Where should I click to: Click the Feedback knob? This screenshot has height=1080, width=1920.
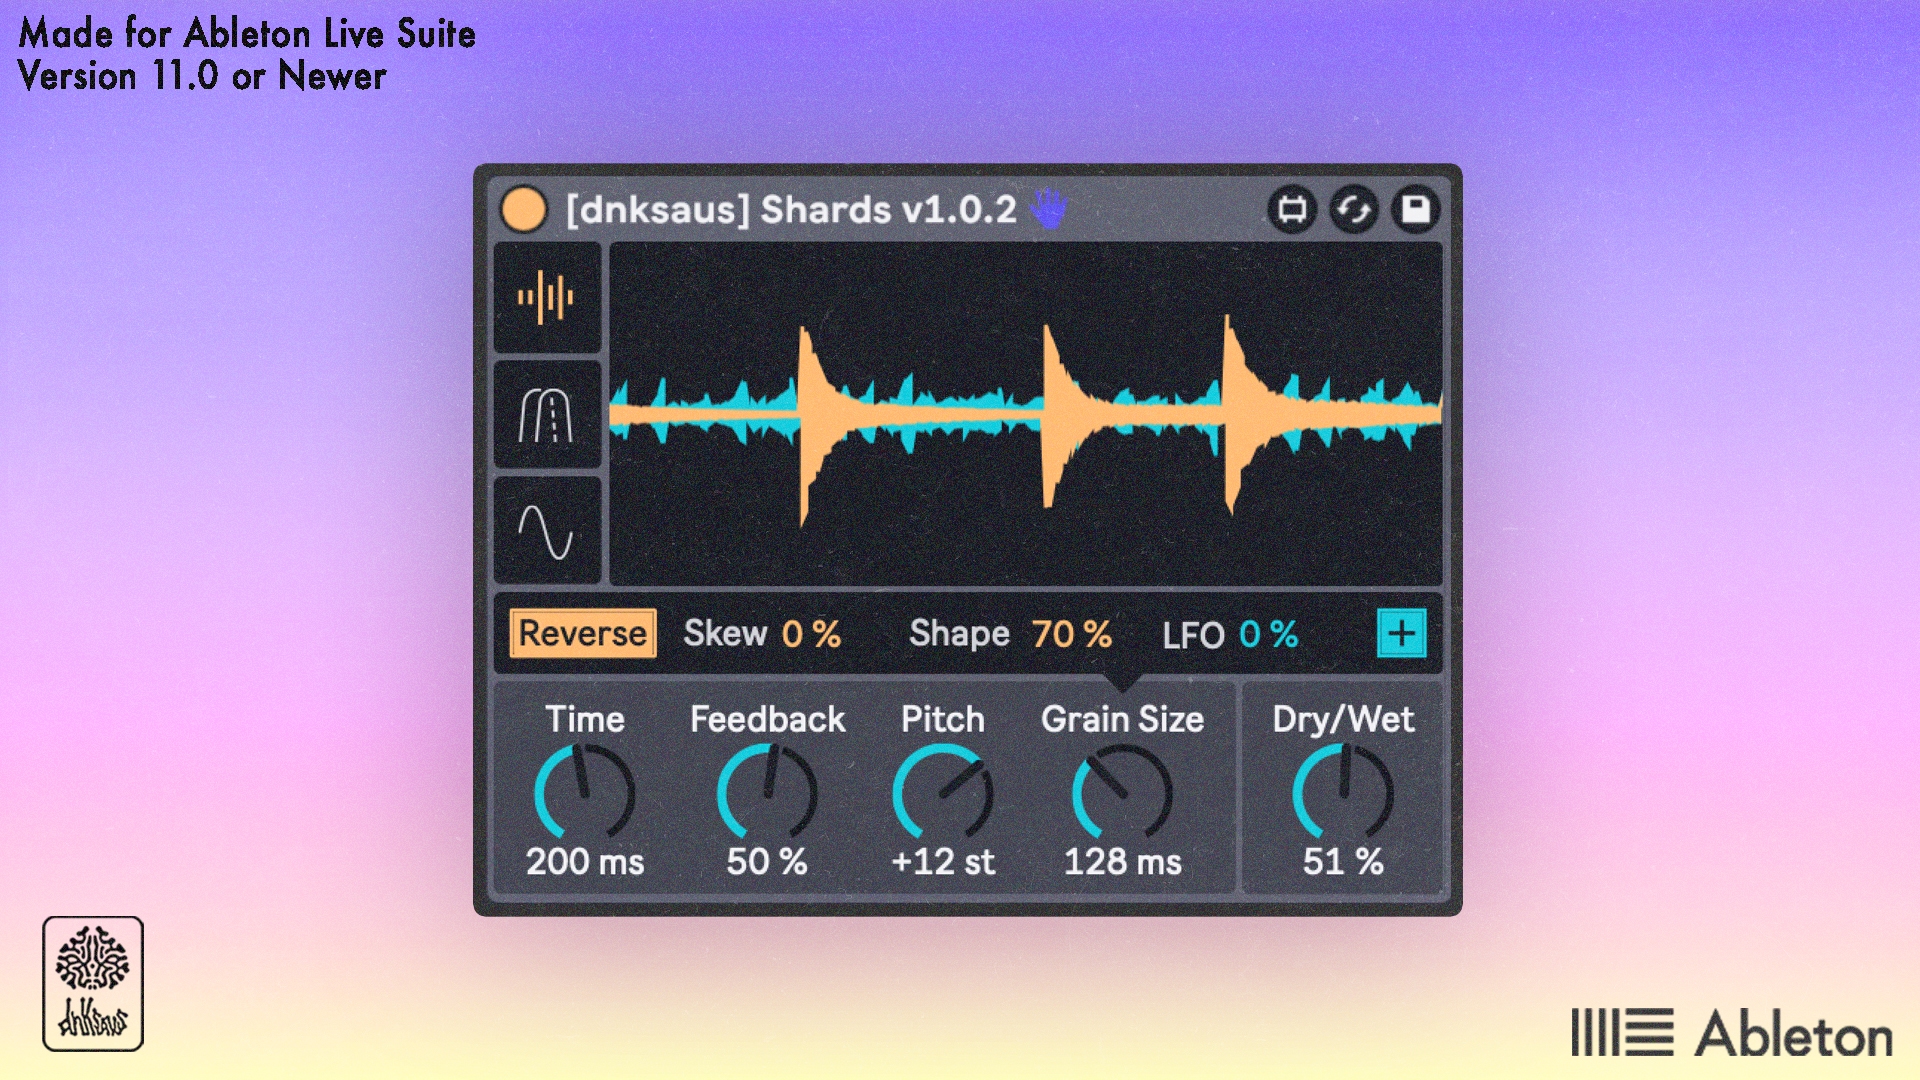pos(767,793)
